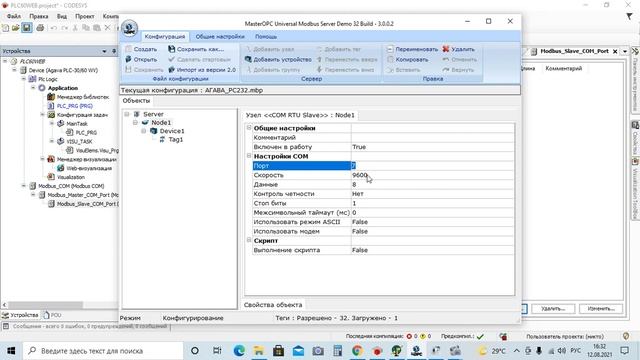Open the Правка menu in CODESYS
The width and height of the screenshot is (640, 360).
click(x=39, y=16)
